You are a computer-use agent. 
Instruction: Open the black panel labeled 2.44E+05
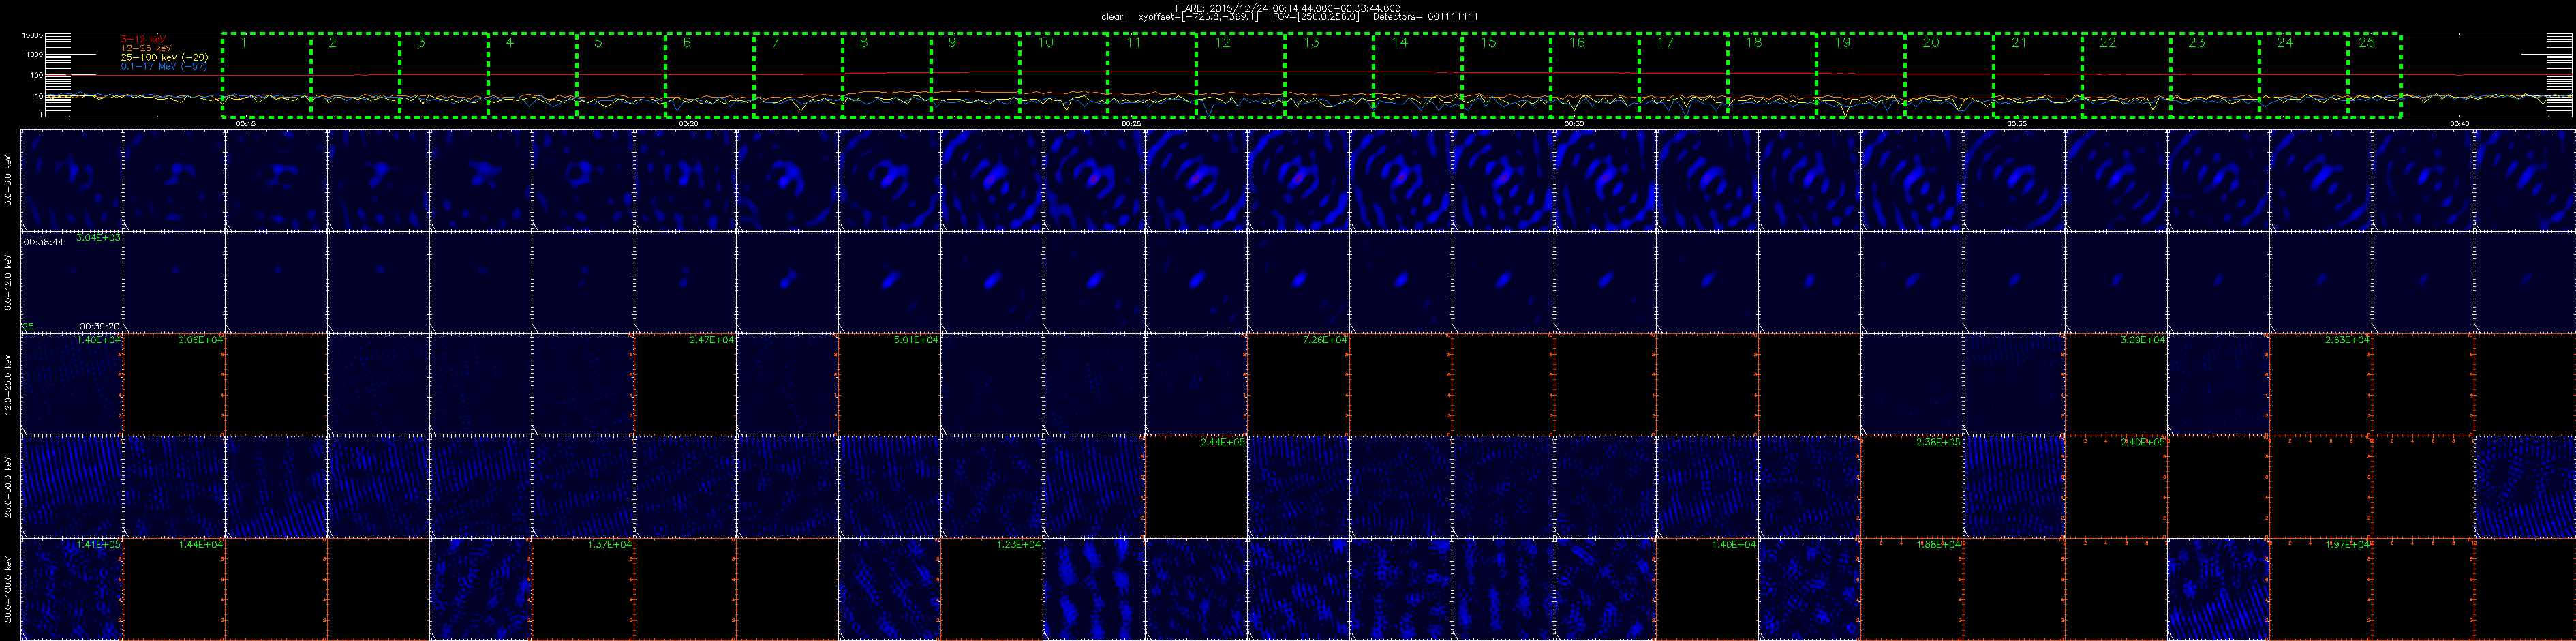[1197, 487]
